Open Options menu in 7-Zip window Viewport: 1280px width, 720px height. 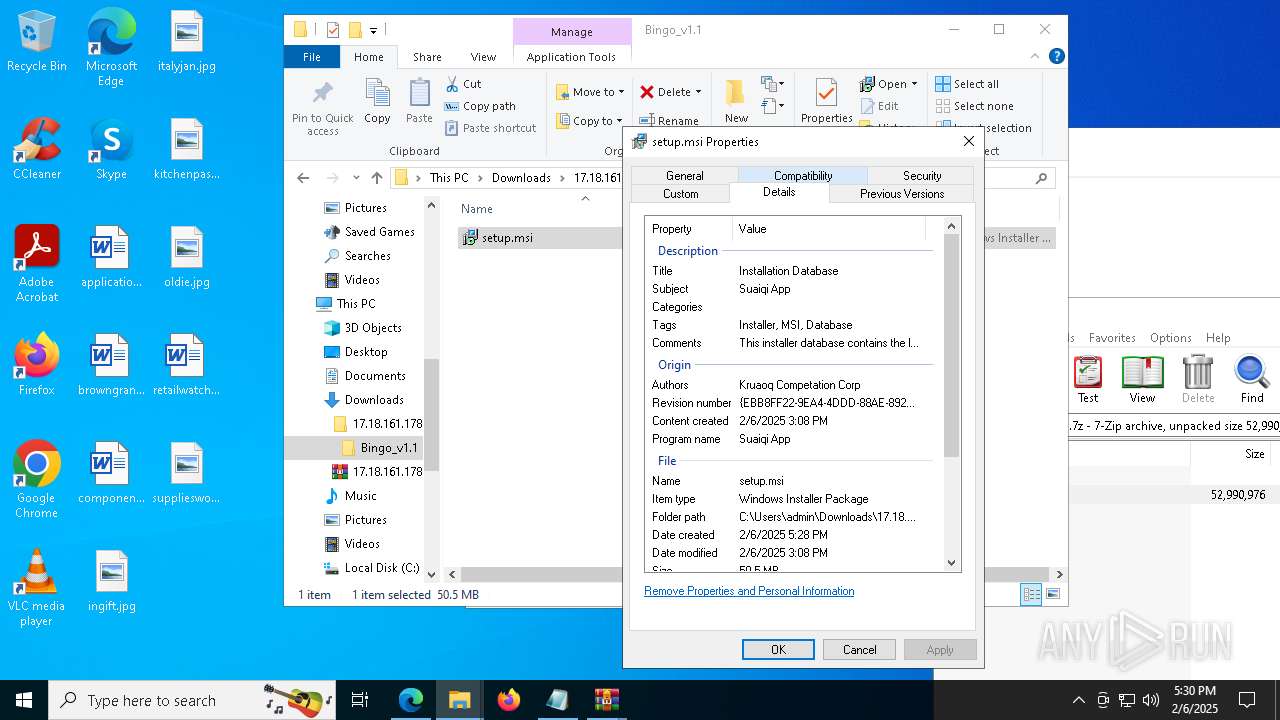[x=1171, y=338]
